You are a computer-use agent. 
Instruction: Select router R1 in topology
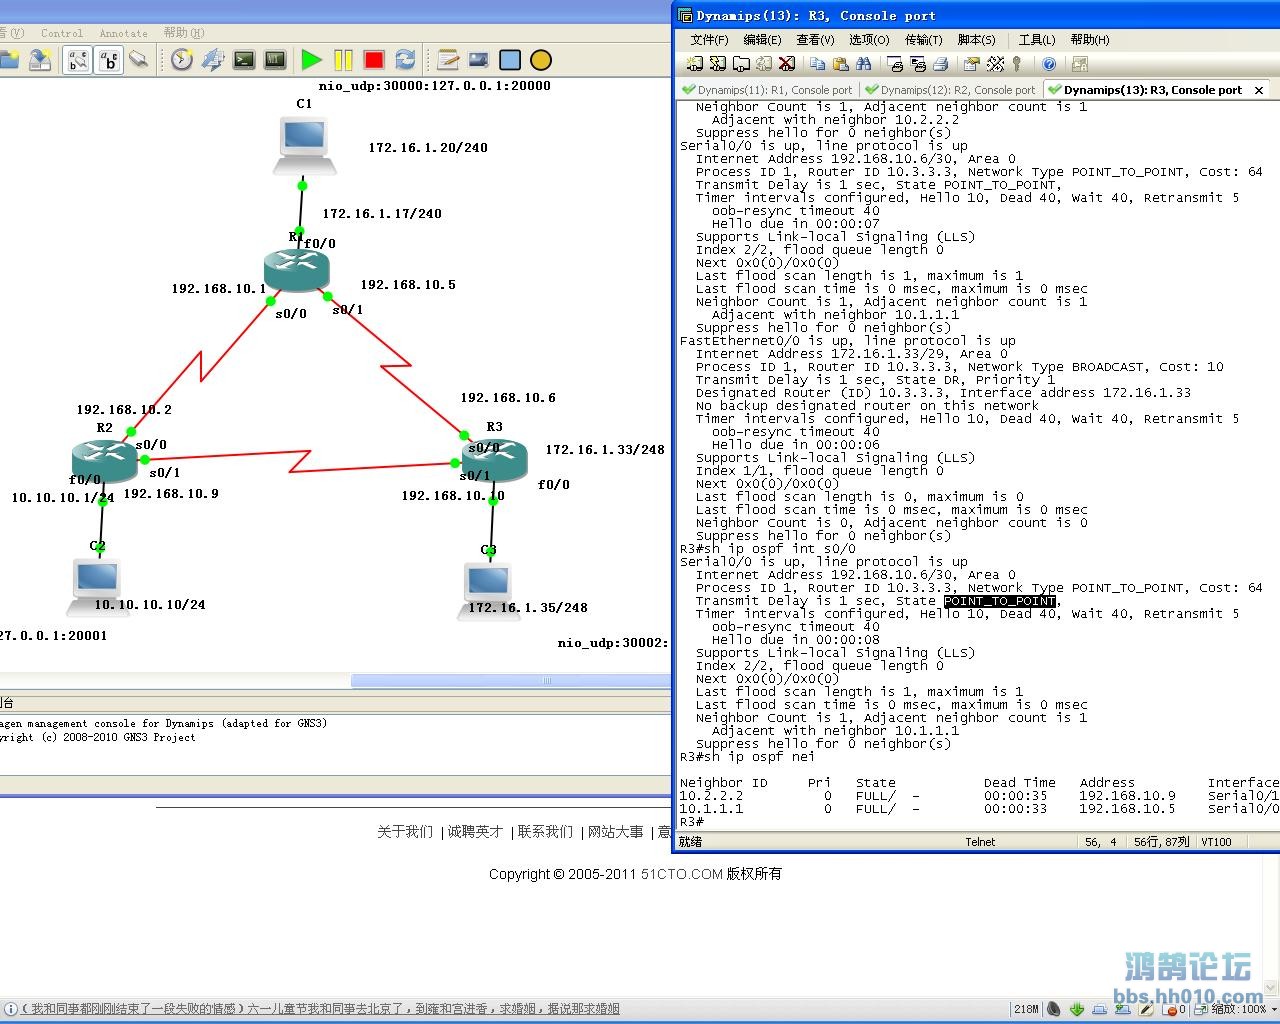click(x=296, y=270)
